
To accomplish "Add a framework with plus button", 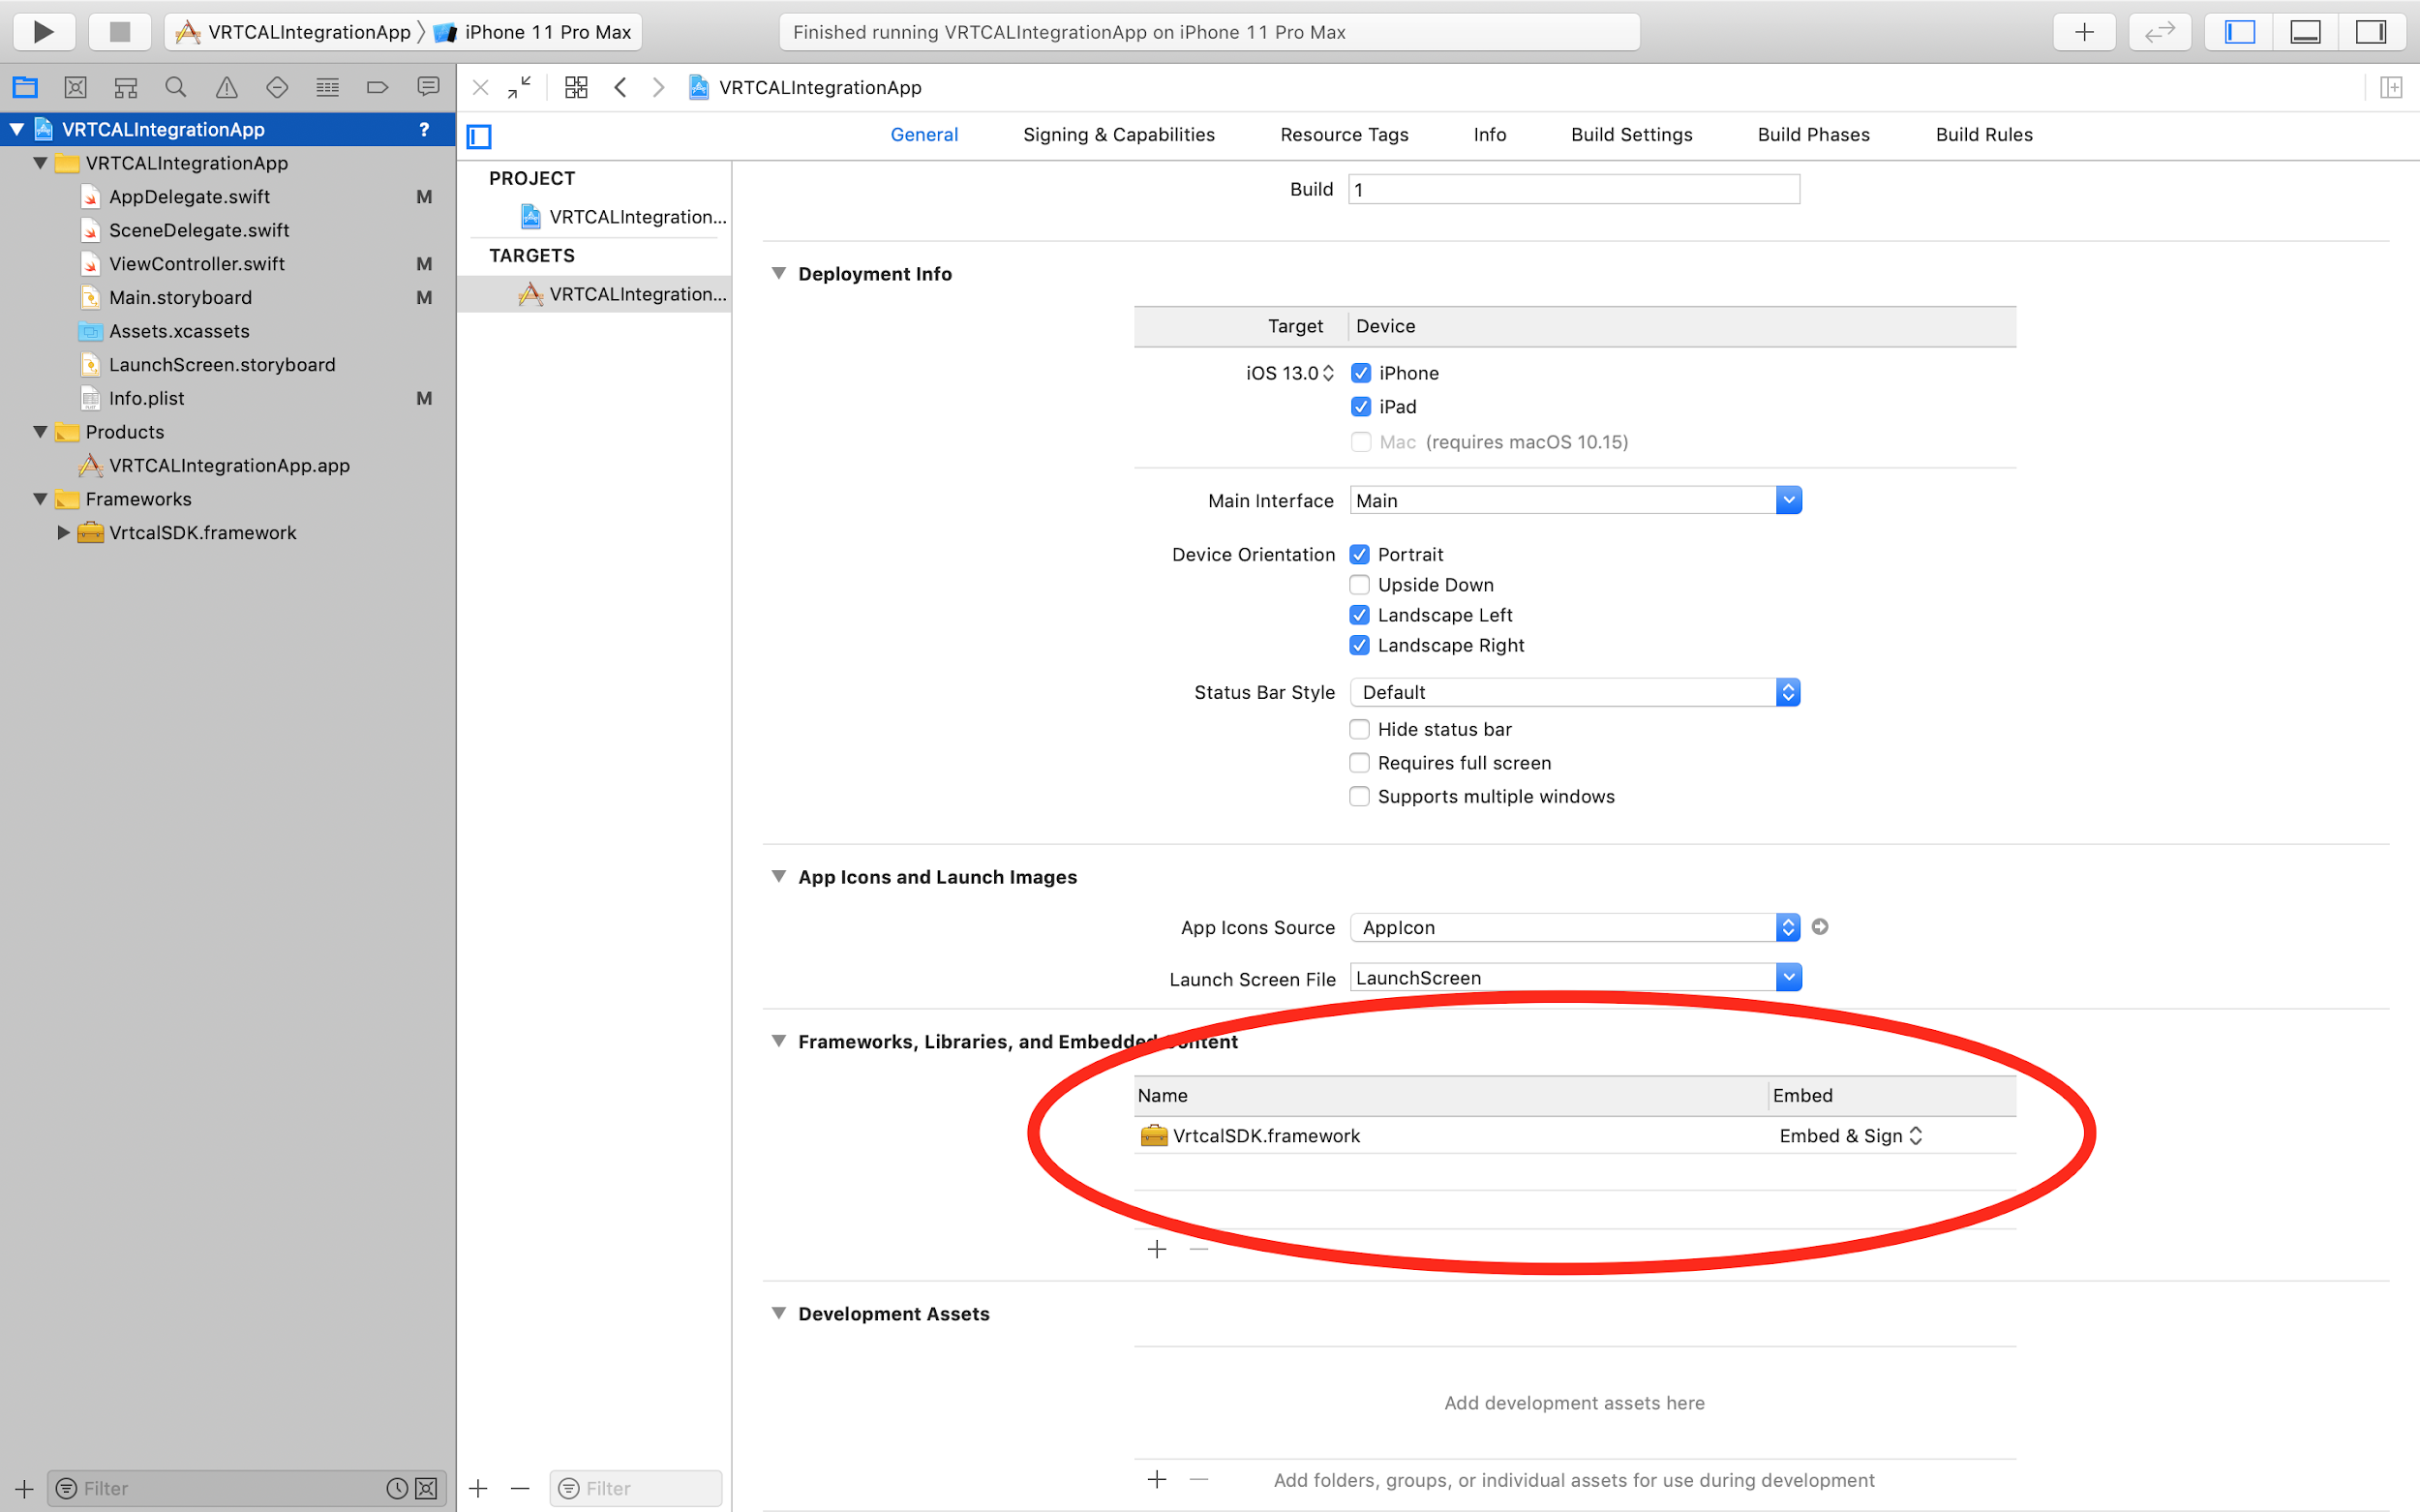I will 1157,1250.
